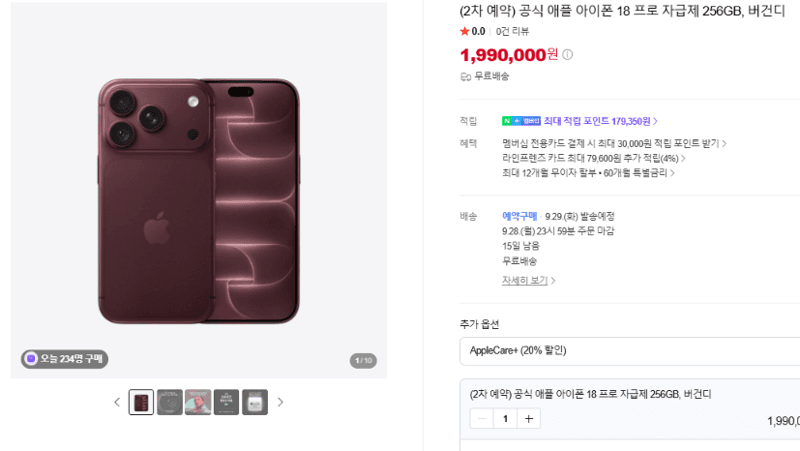The width and height of the screenshot is (800, 451).
Task: Select the second product thumbnail
Action: (170, 402)
